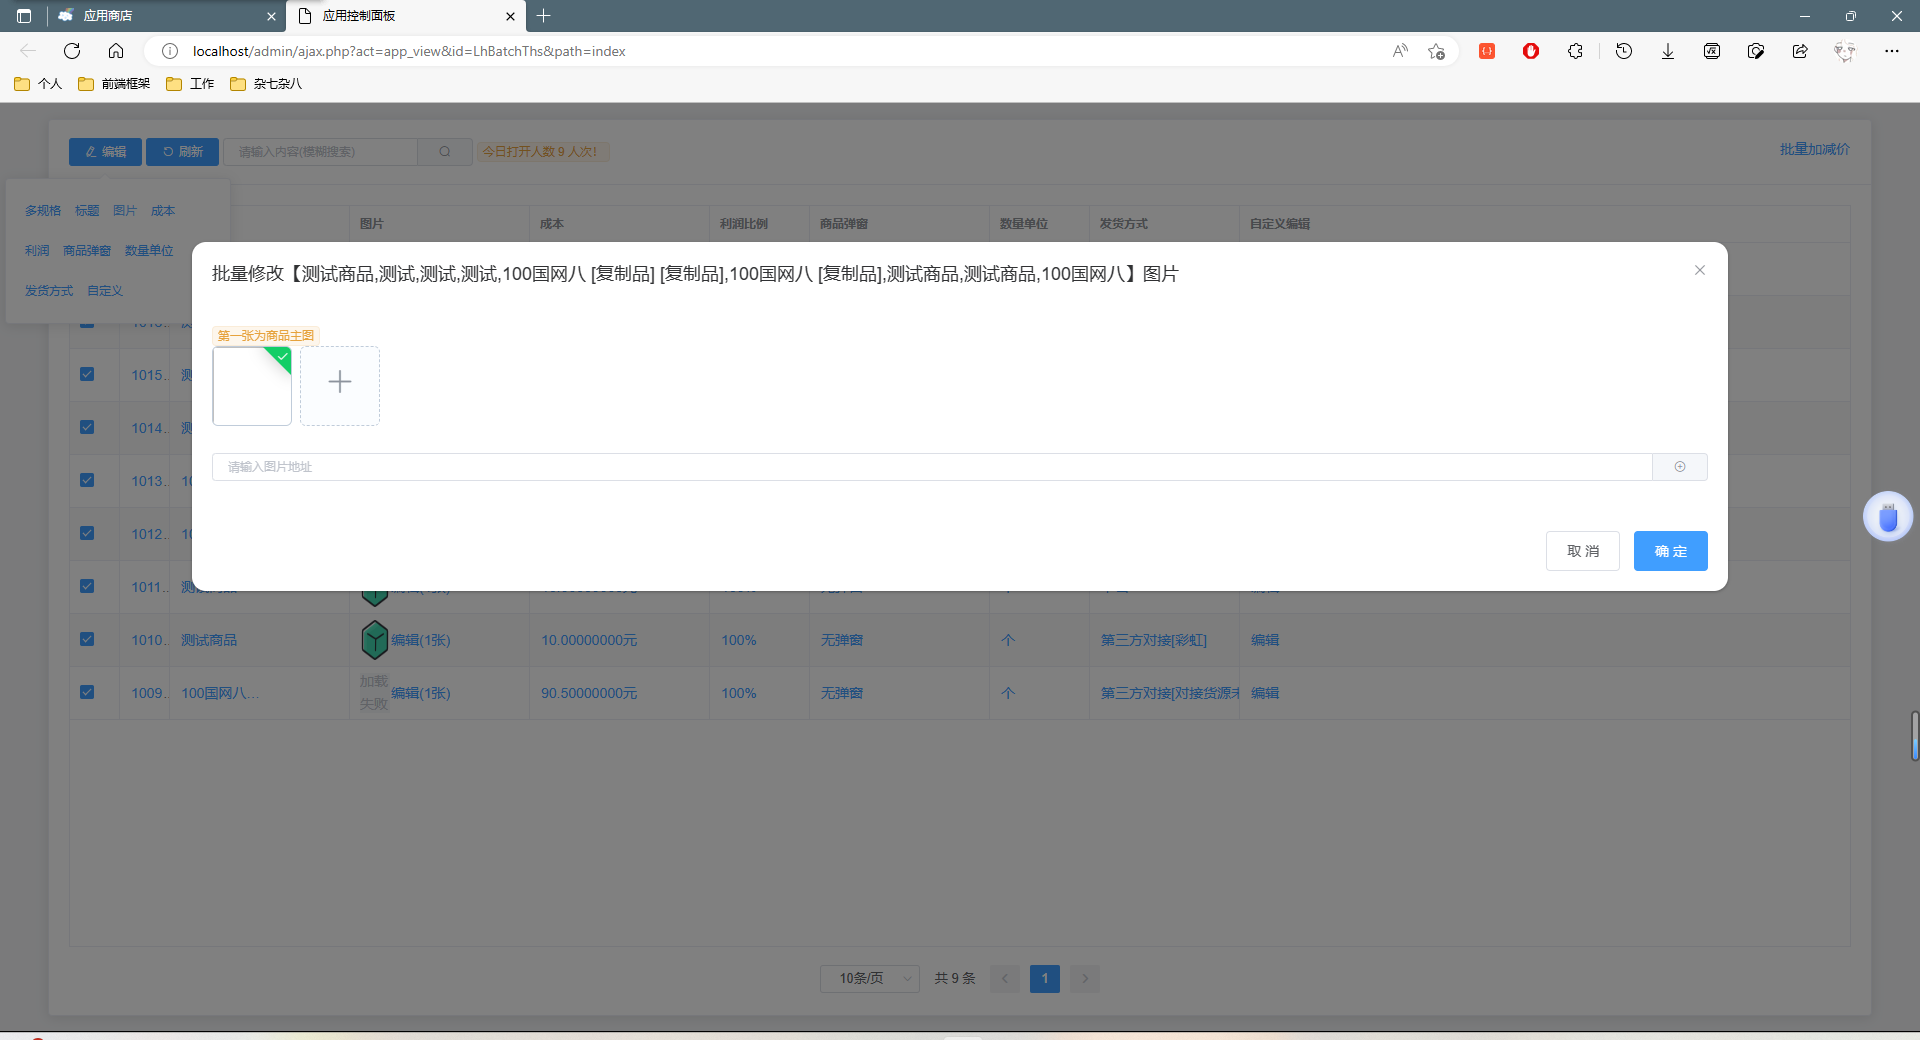Uncheck the row 1011 checkbox
This screenshot has height=1040, width=1920.
tap(87, 586)
